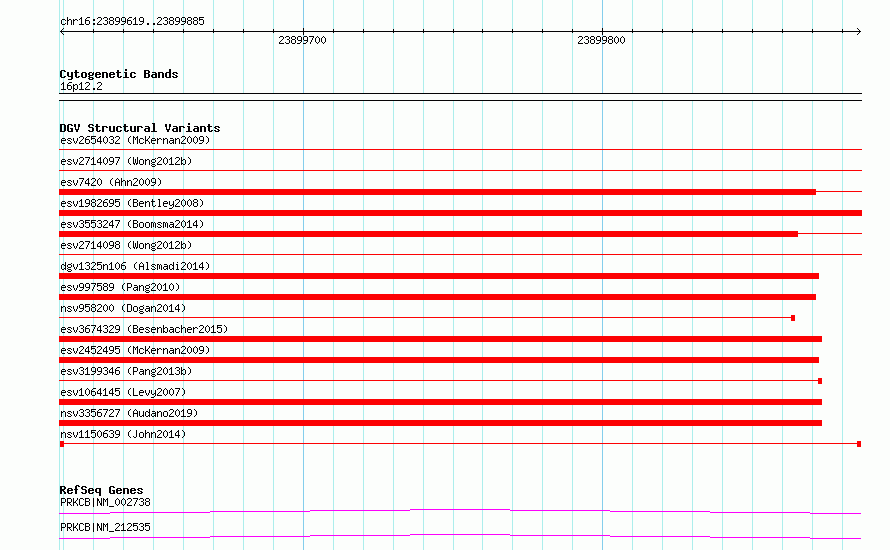Click the magenta line of PRKCB|NM_212535
The width and height of the screenshot is (890, 550).
pyautogui.click(x=460, y=536)
